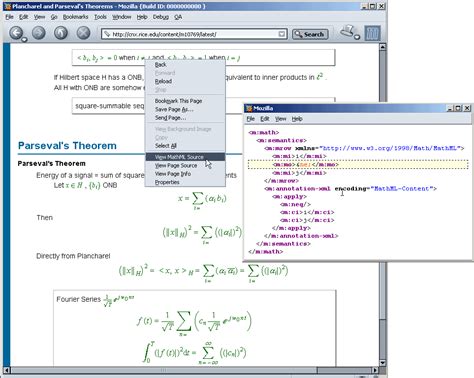Maximize the MathML source window
Screen dimensions: 474x378
coord(458,108)
